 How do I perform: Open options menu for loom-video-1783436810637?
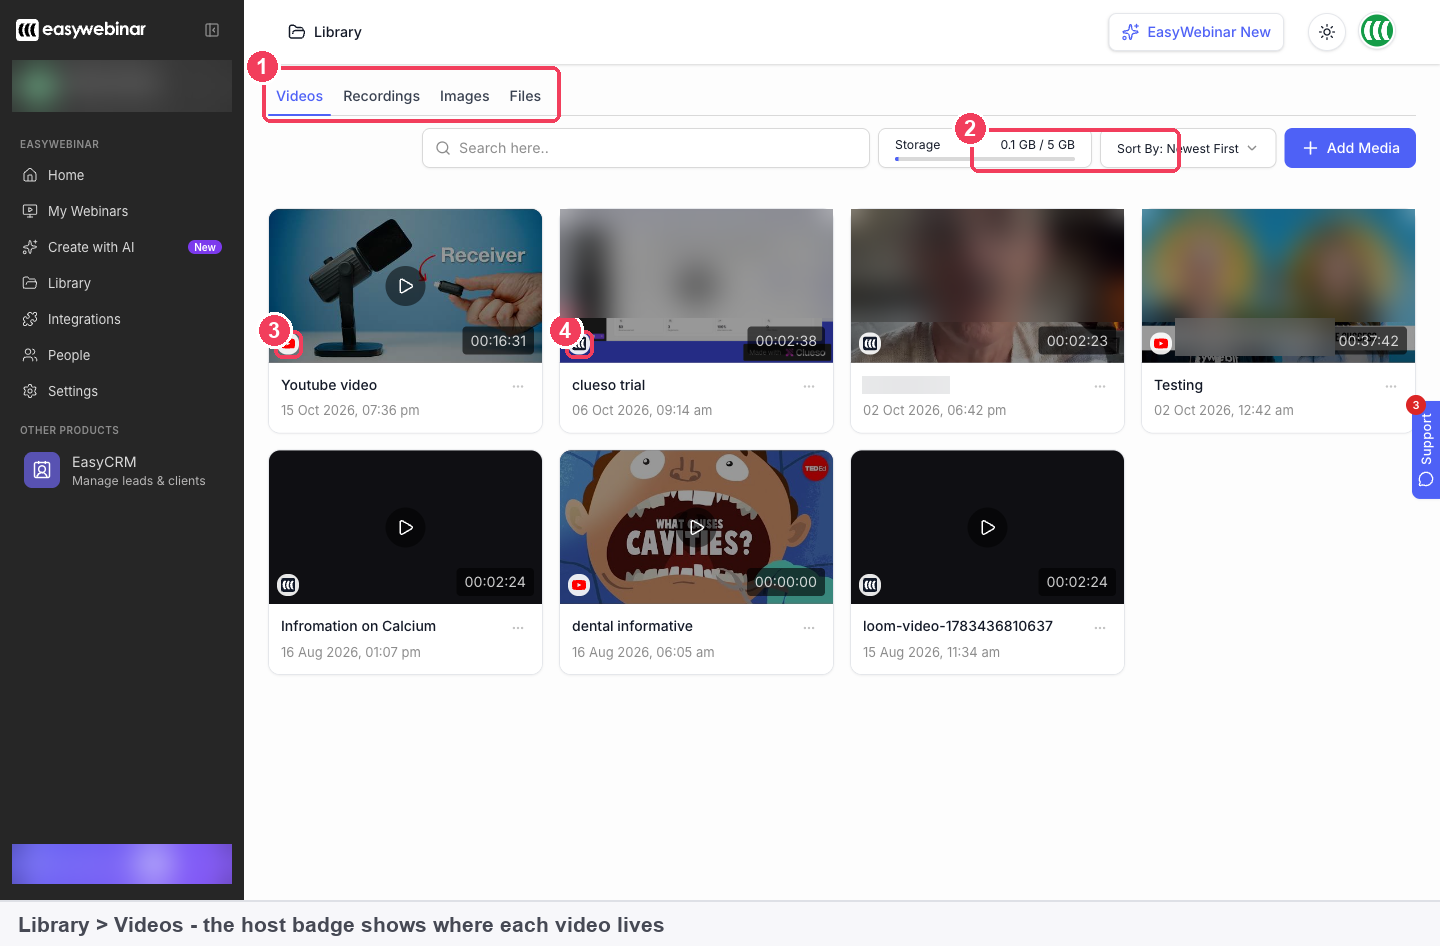1100,627
